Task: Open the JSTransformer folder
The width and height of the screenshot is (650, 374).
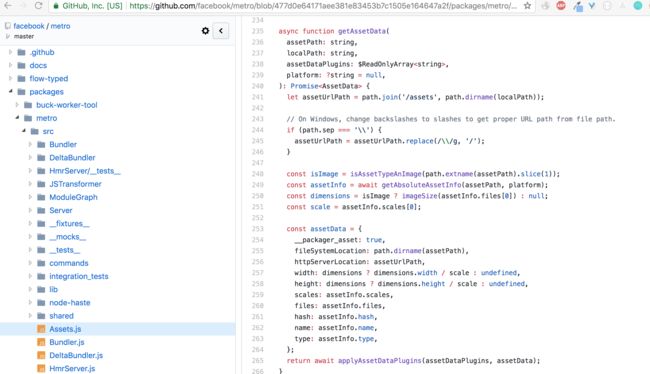Action: click(x=75, y=184)
